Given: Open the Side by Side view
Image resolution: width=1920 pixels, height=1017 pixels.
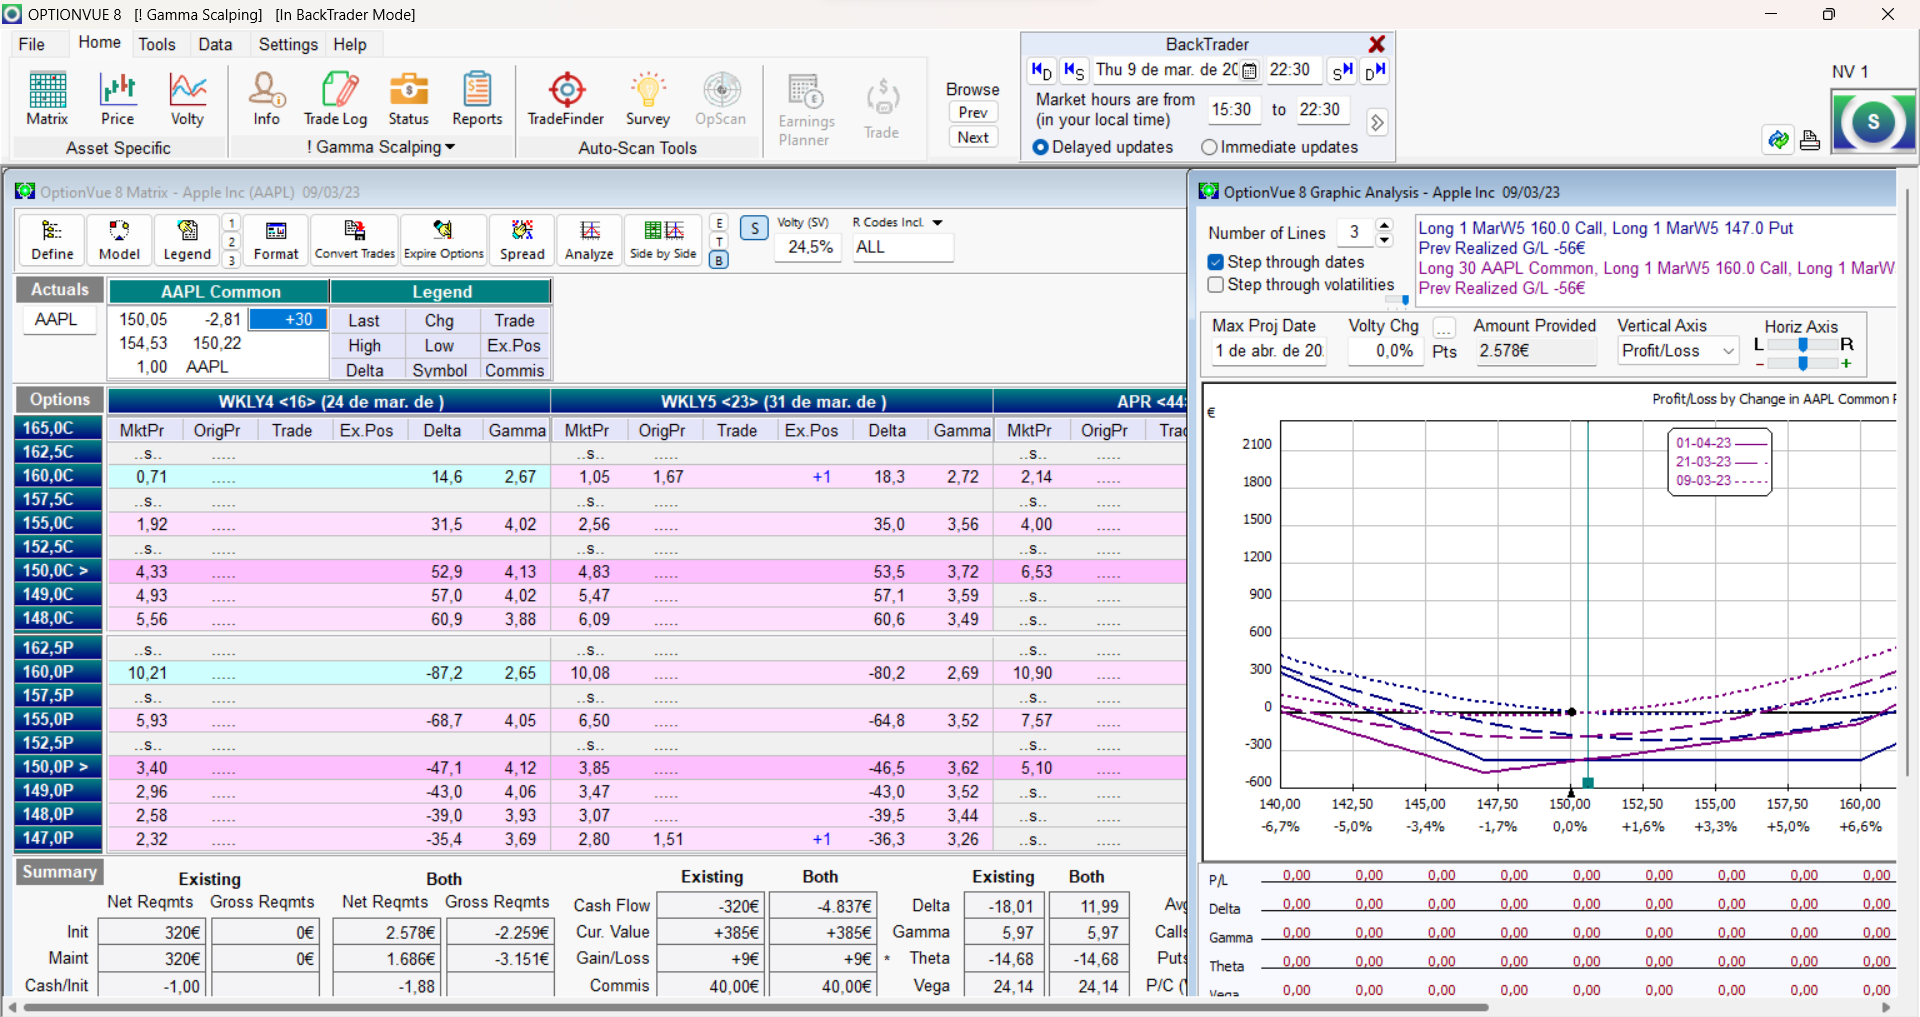Looking at the screenshot, I should click(663, 241).
